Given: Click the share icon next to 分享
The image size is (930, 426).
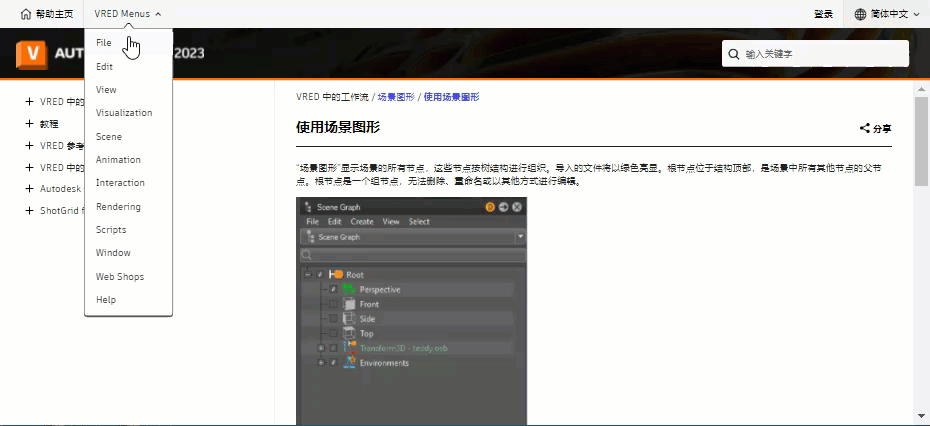Looking at the screenshot, I should [865, 128].
